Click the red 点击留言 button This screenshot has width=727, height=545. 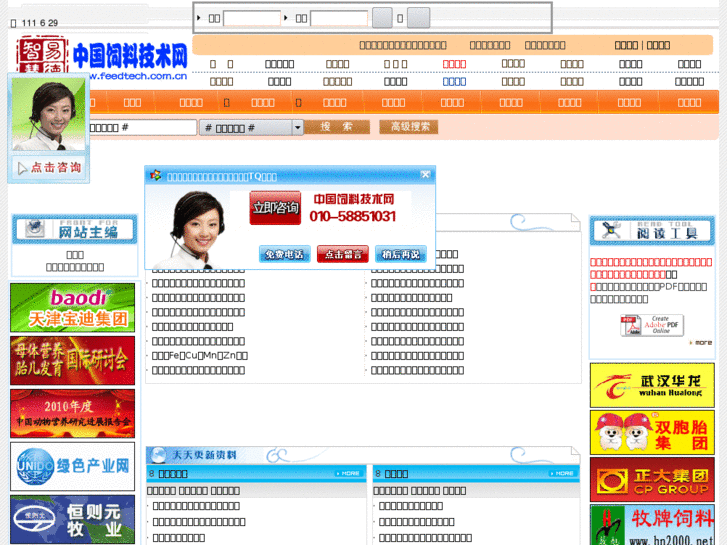coord(343,254)
